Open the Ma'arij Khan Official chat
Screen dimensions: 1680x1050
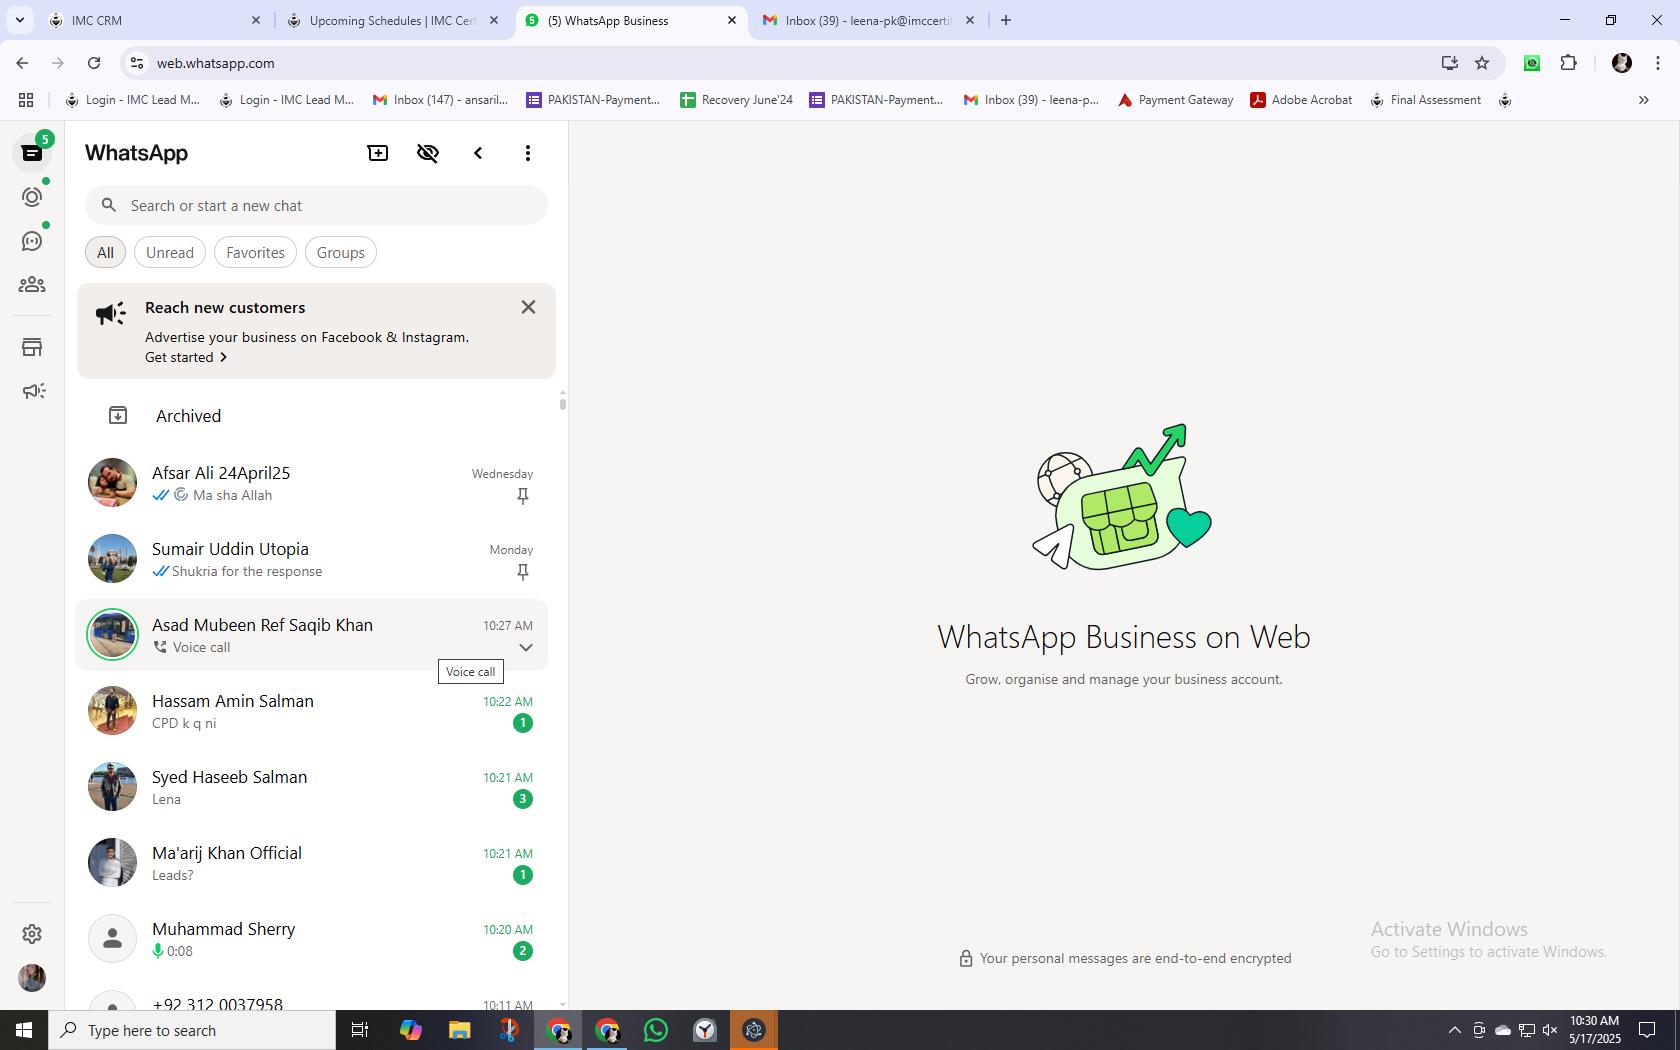(x=312, y=864)
